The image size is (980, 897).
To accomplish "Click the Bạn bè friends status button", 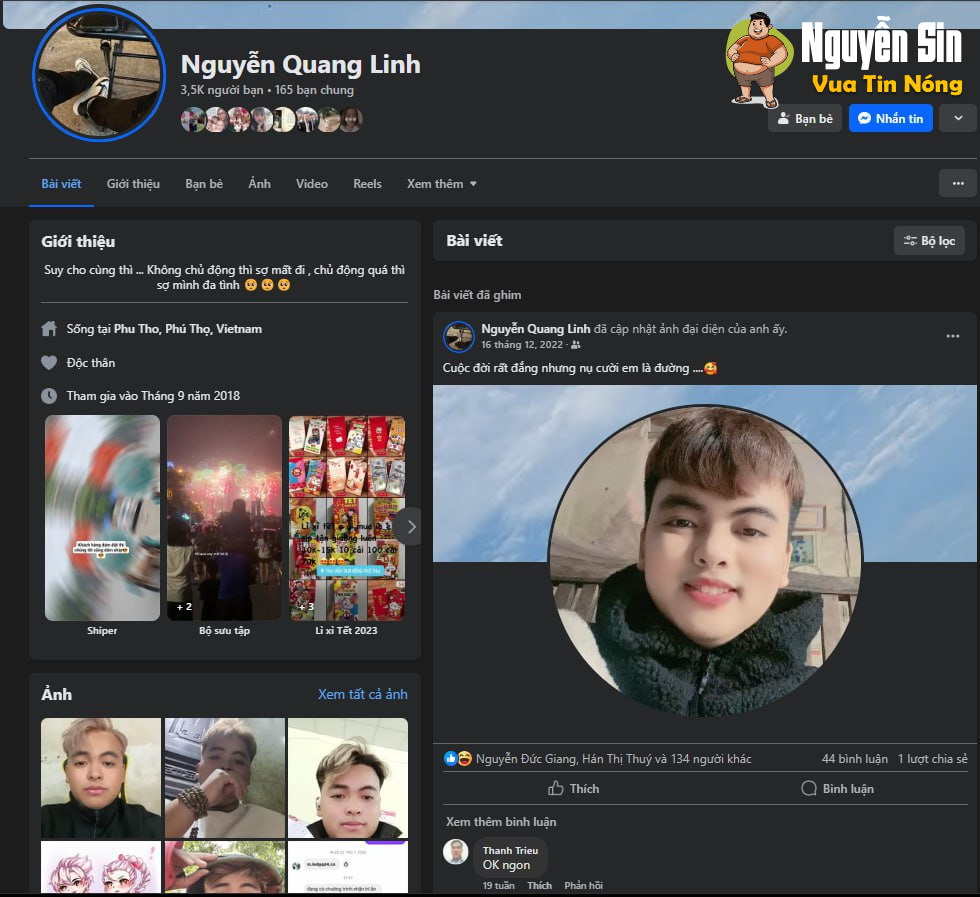I will pos(804,118).
